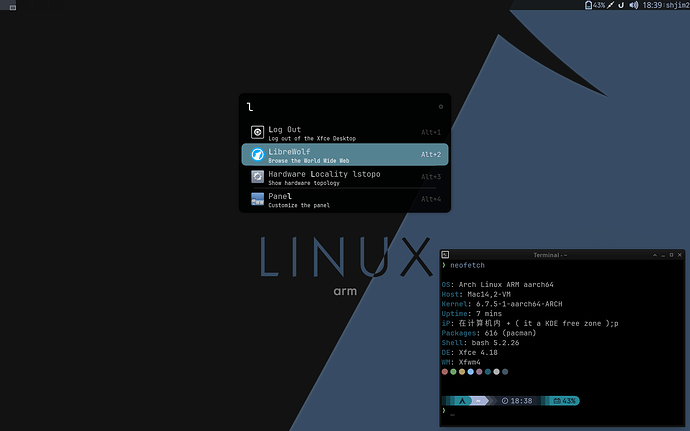Click the Alt+2 shortcut label in launcher
Viewport: 690px width, 431px height.
tap(431, 155)
